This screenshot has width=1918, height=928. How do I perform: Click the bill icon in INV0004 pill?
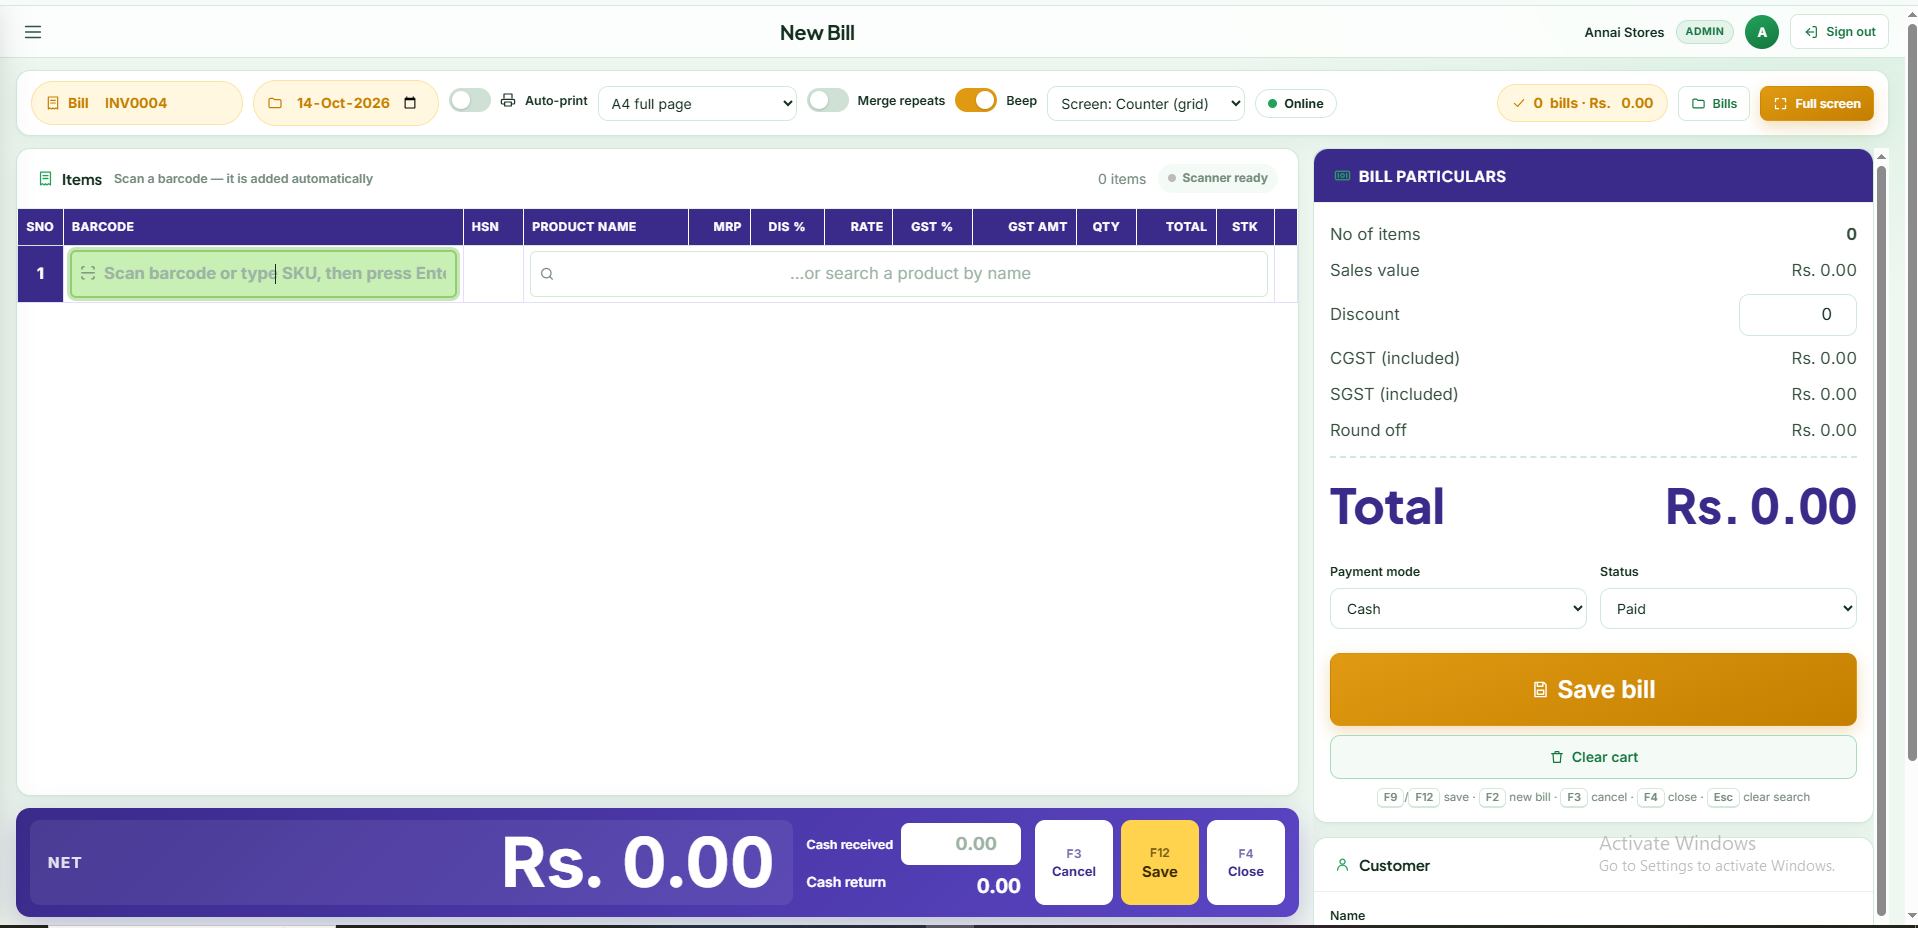[53, 103]
